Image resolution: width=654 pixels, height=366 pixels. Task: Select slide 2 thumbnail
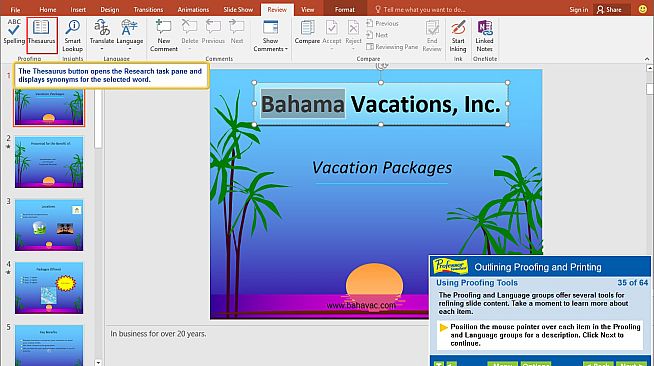coord(49,162)
